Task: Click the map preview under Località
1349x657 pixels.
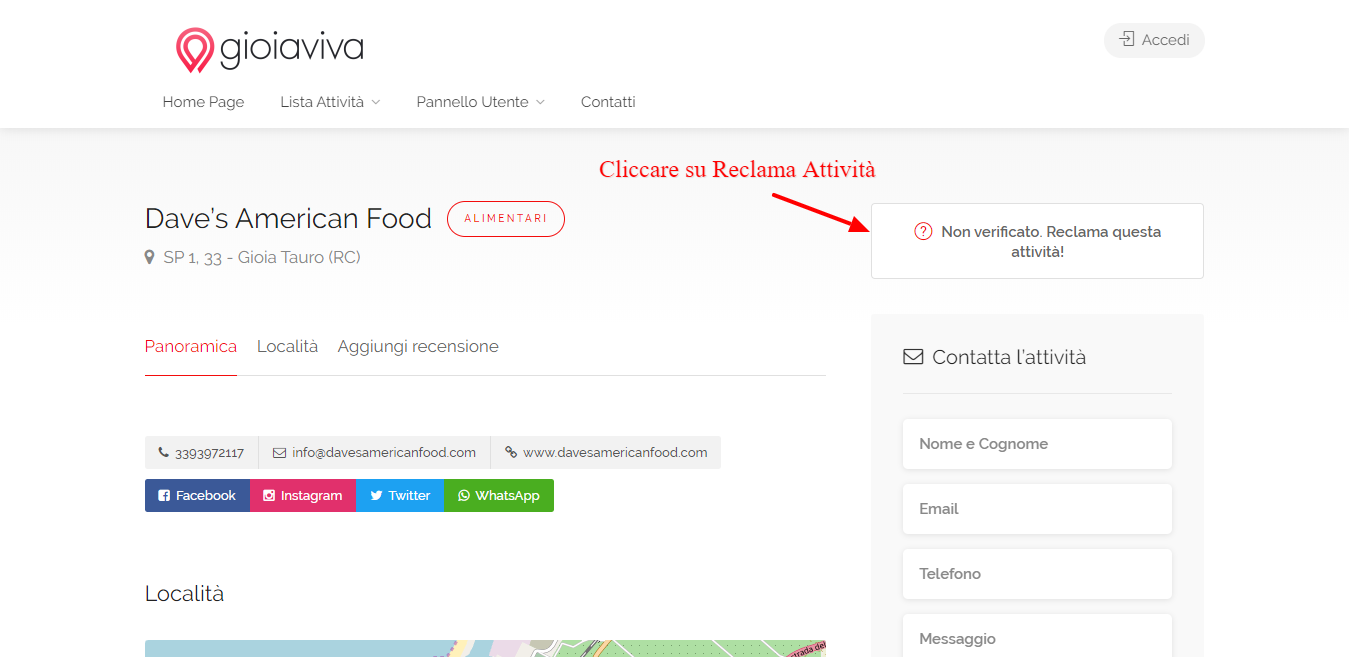Action: tap(485, 648)
